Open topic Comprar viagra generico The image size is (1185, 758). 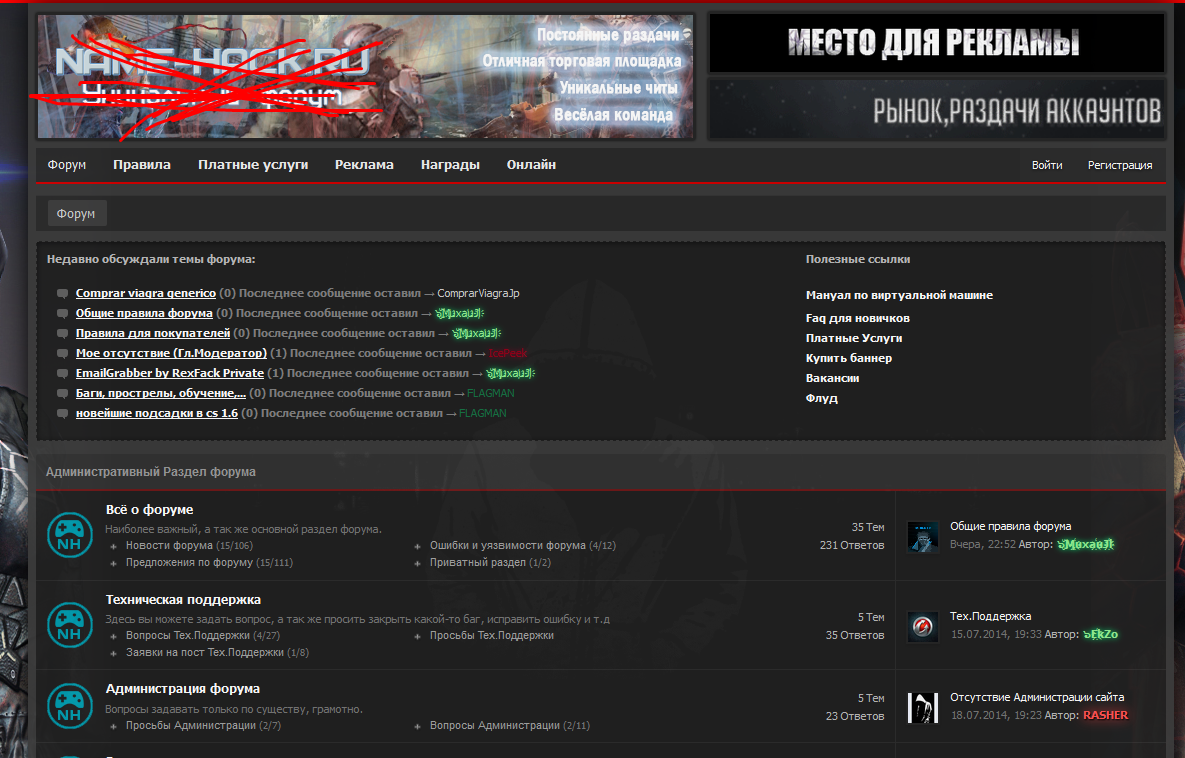[146, 293]
